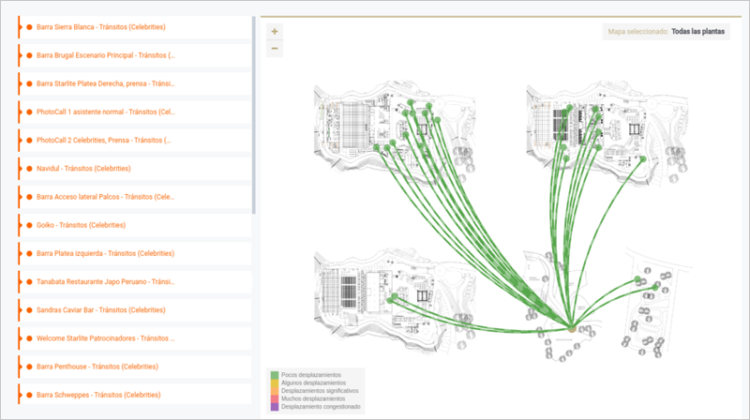Click the orange dot beside Navidul
Viewport: 750px width, 420px height.
pyautogui.click(x=29, y=169)
